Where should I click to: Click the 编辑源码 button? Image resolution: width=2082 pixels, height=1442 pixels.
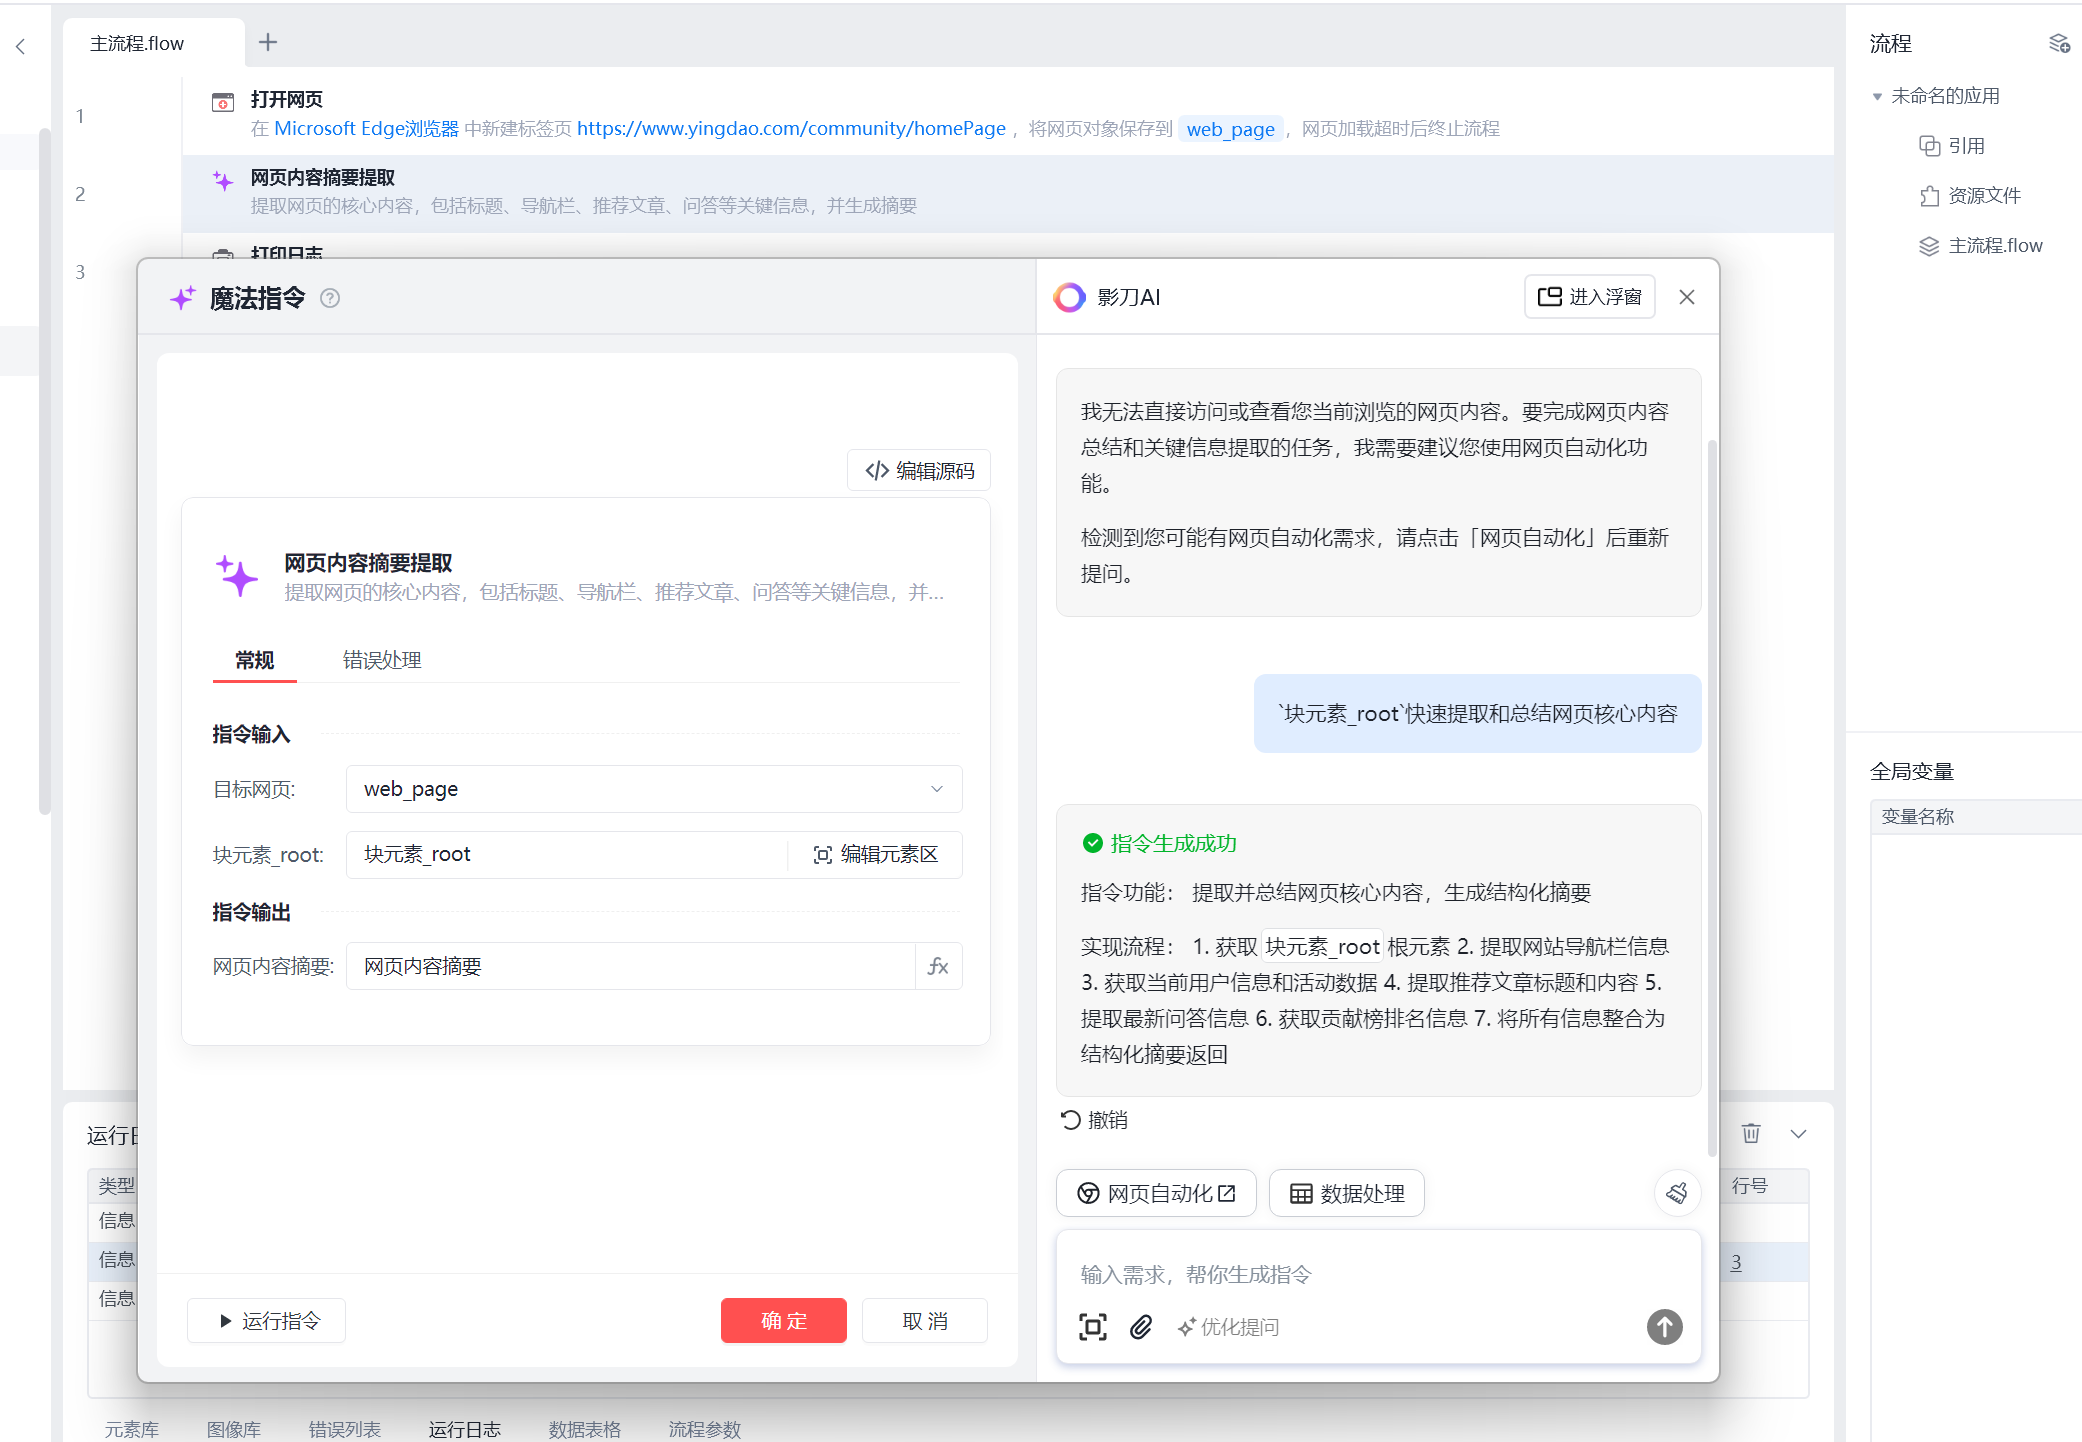(x=919, y=470)
